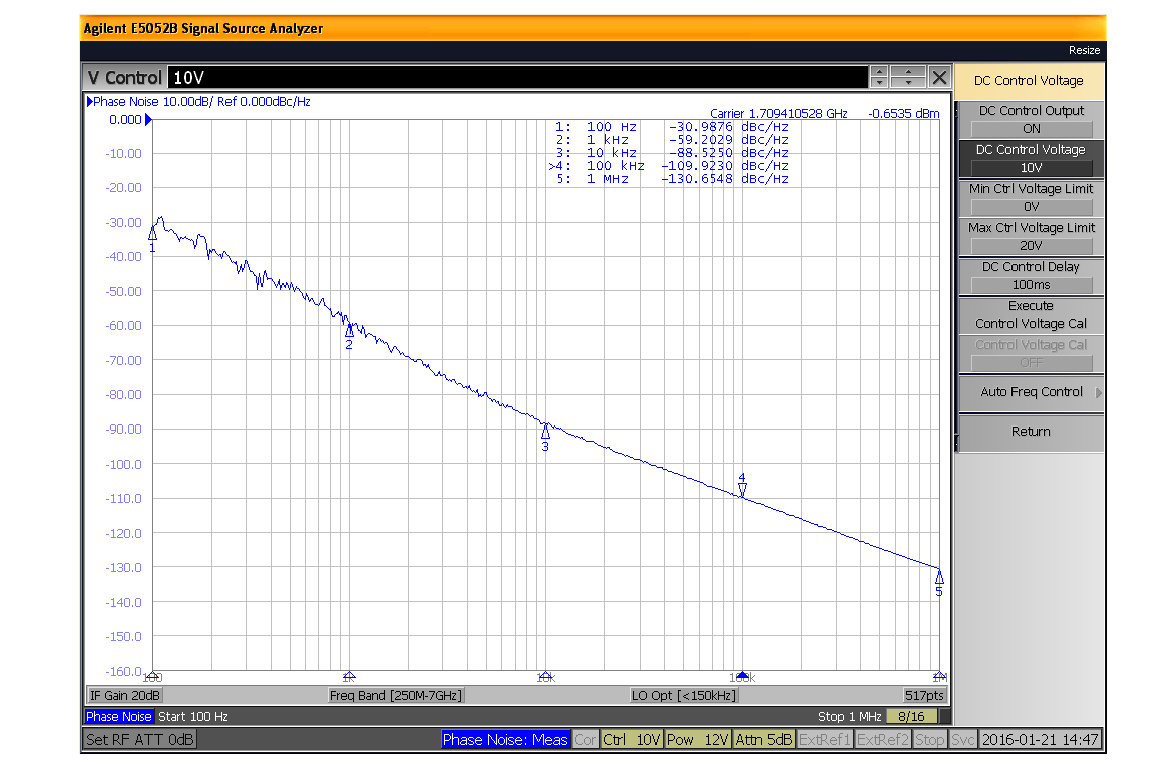Click the Attn 5dB status icon
This screenshot has width=1165, height=777.
[x=763, y=739]
